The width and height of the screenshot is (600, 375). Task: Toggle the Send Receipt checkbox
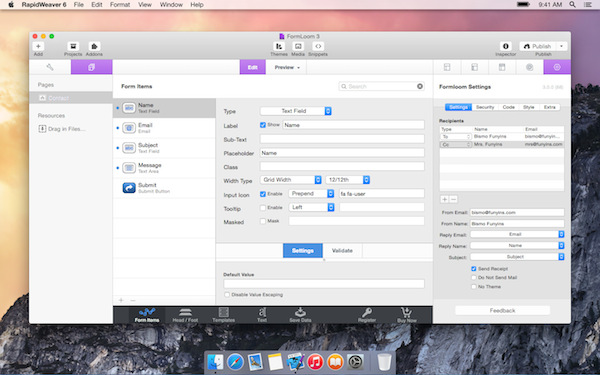point(474,269)
